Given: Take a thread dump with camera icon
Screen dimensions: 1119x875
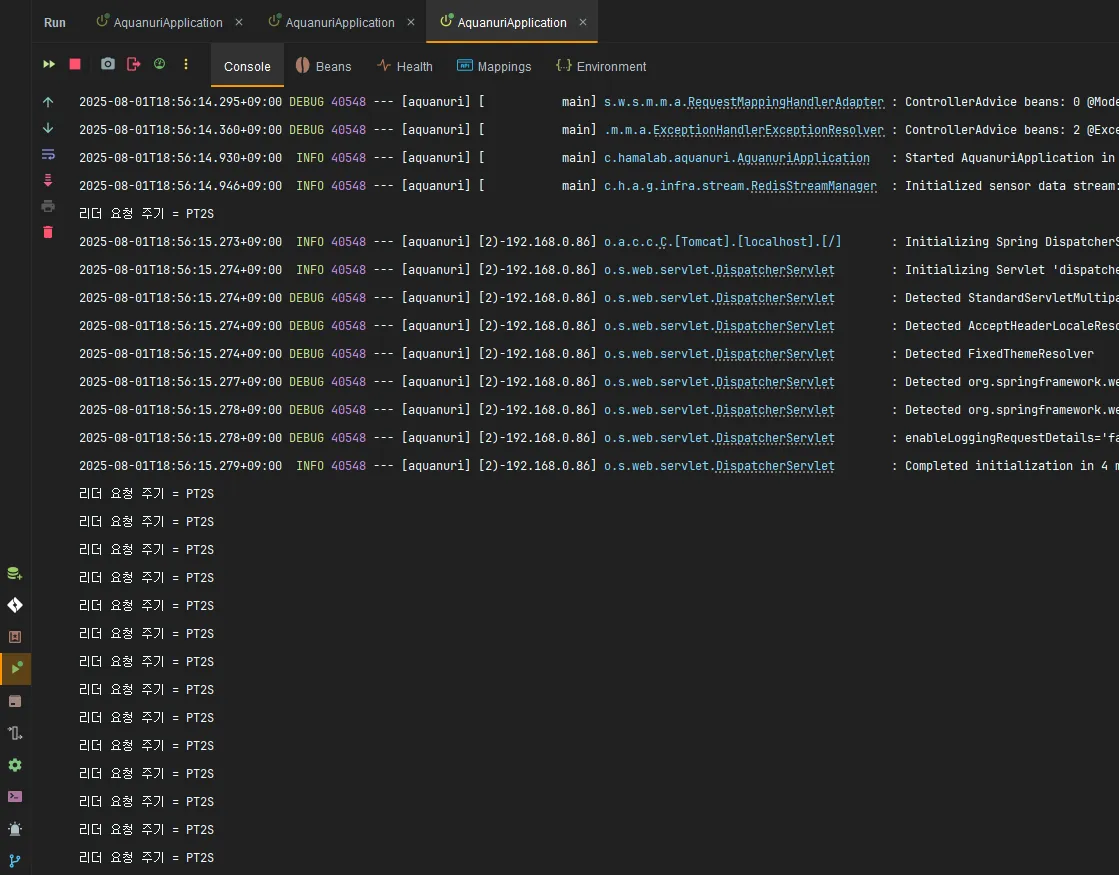Looking at the screenshot, I should tap(108, 64).
